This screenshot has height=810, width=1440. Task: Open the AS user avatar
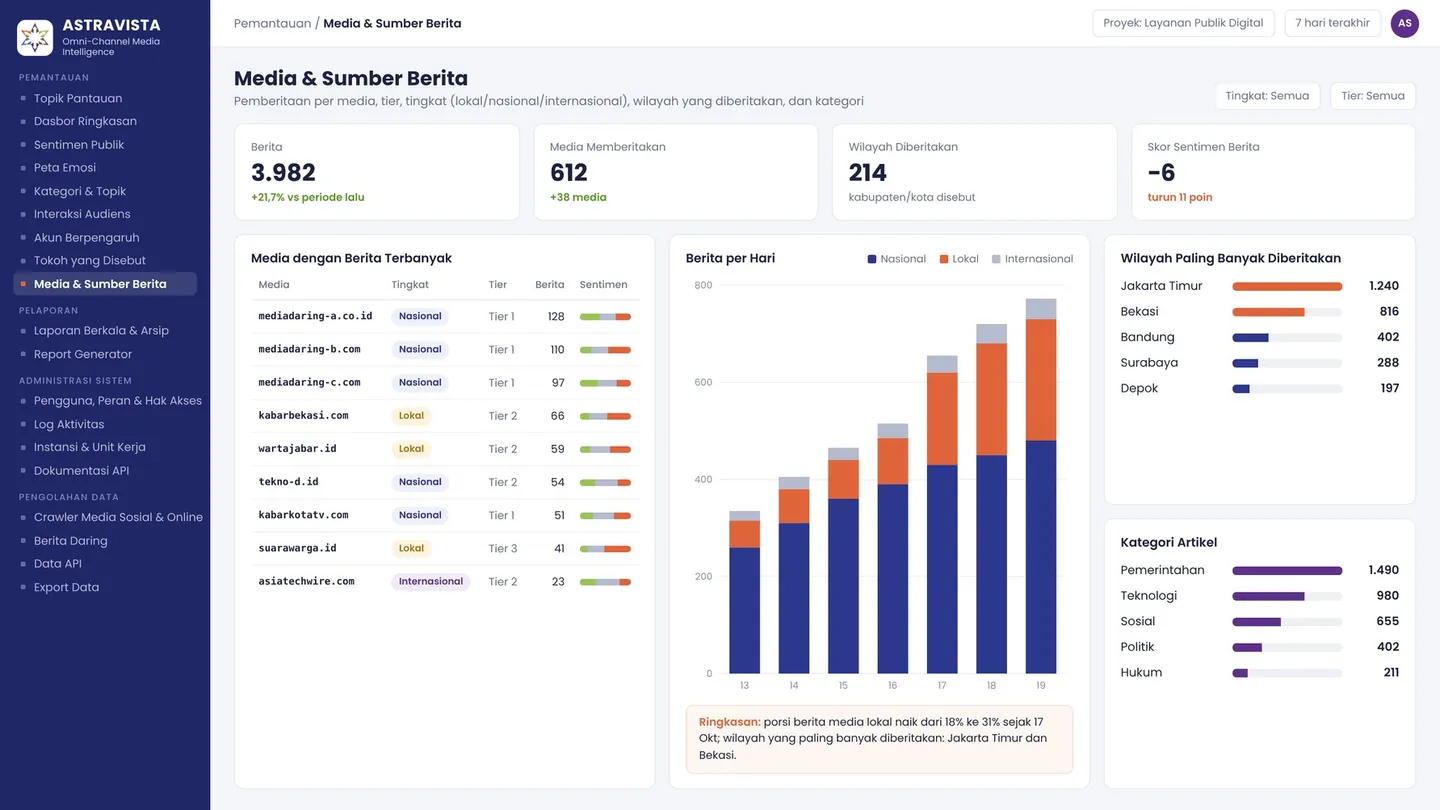click(x=1404, y=23)
